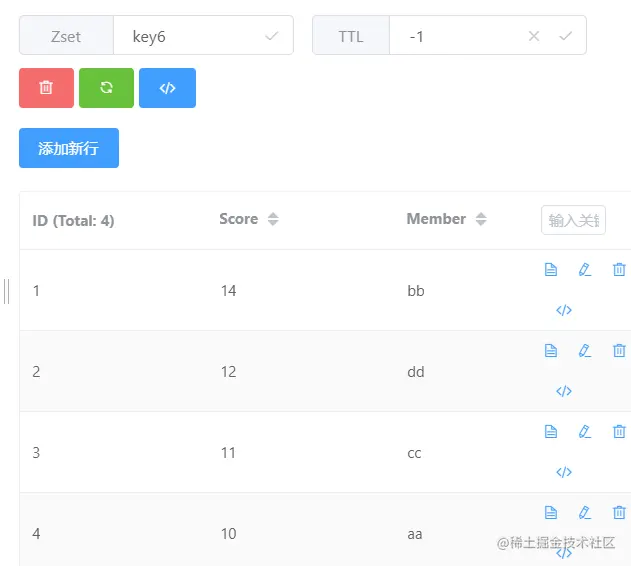Confirm TTL value checkmark

click(x=565, y=36)
